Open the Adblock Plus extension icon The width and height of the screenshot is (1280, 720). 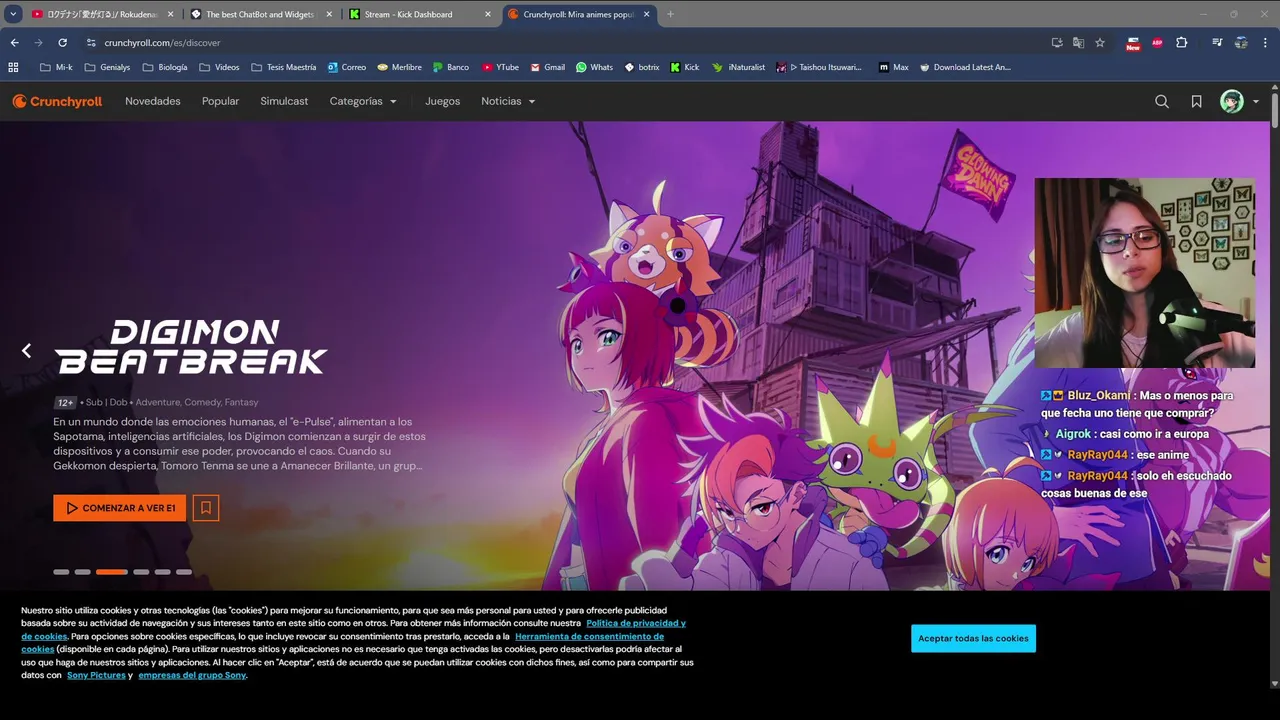(x=1157, y=43)
